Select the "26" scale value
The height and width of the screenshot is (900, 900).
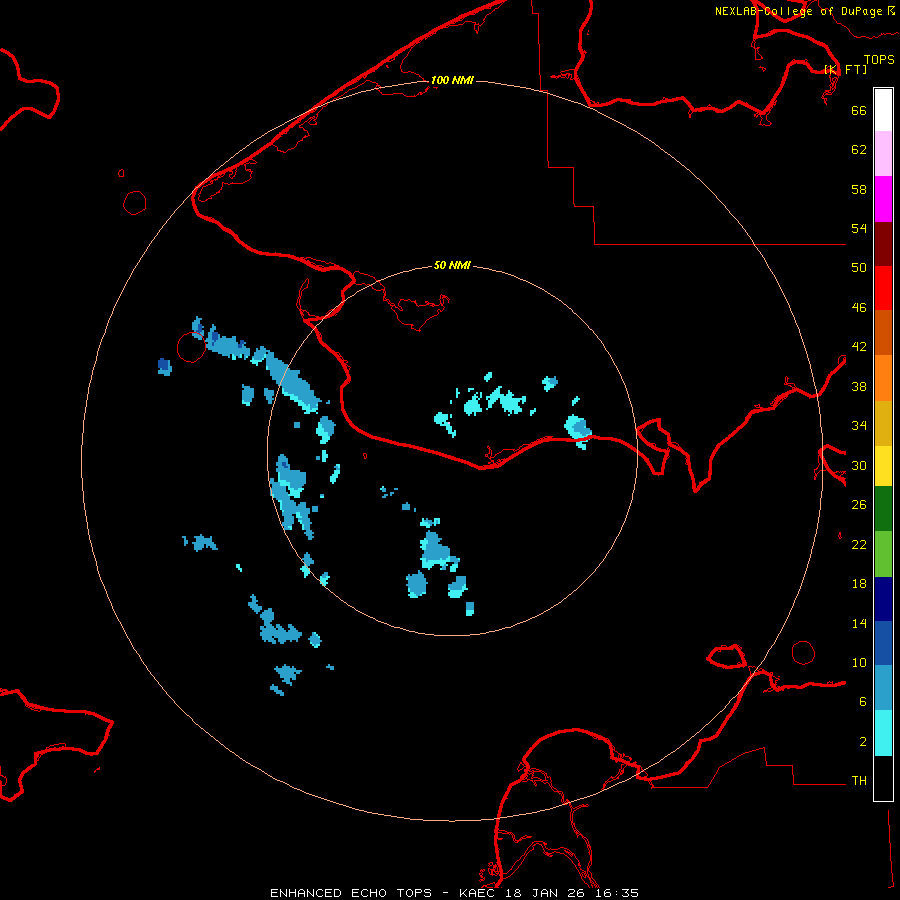tap(859, 505)
